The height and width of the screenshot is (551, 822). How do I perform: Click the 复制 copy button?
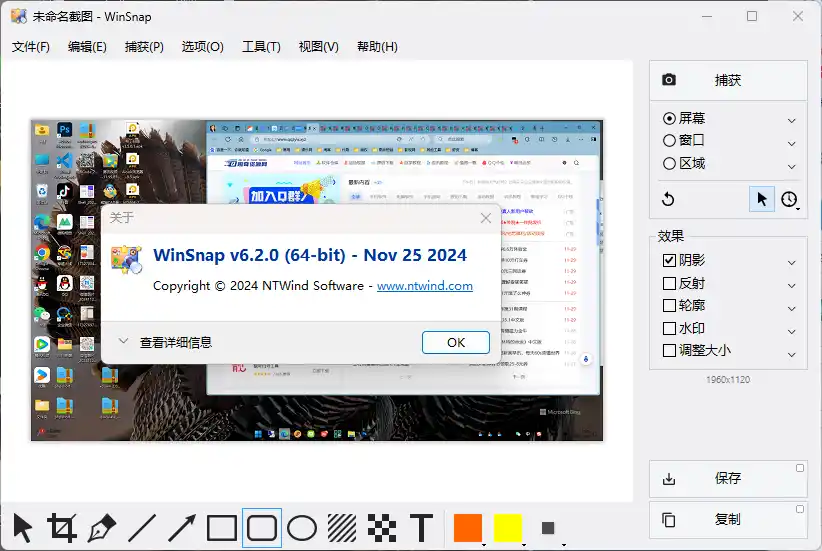[x=728, y=520]
